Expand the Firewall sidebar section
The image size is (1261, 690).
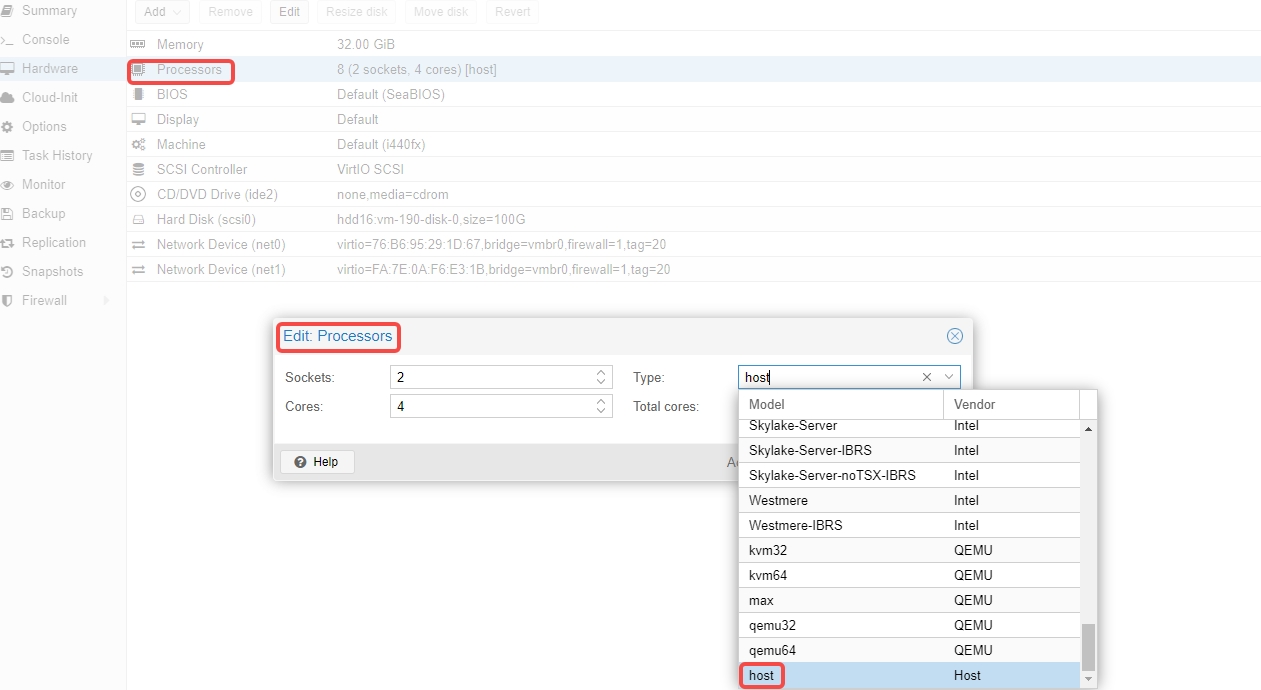pyautogui.click(x=46, y=300)
